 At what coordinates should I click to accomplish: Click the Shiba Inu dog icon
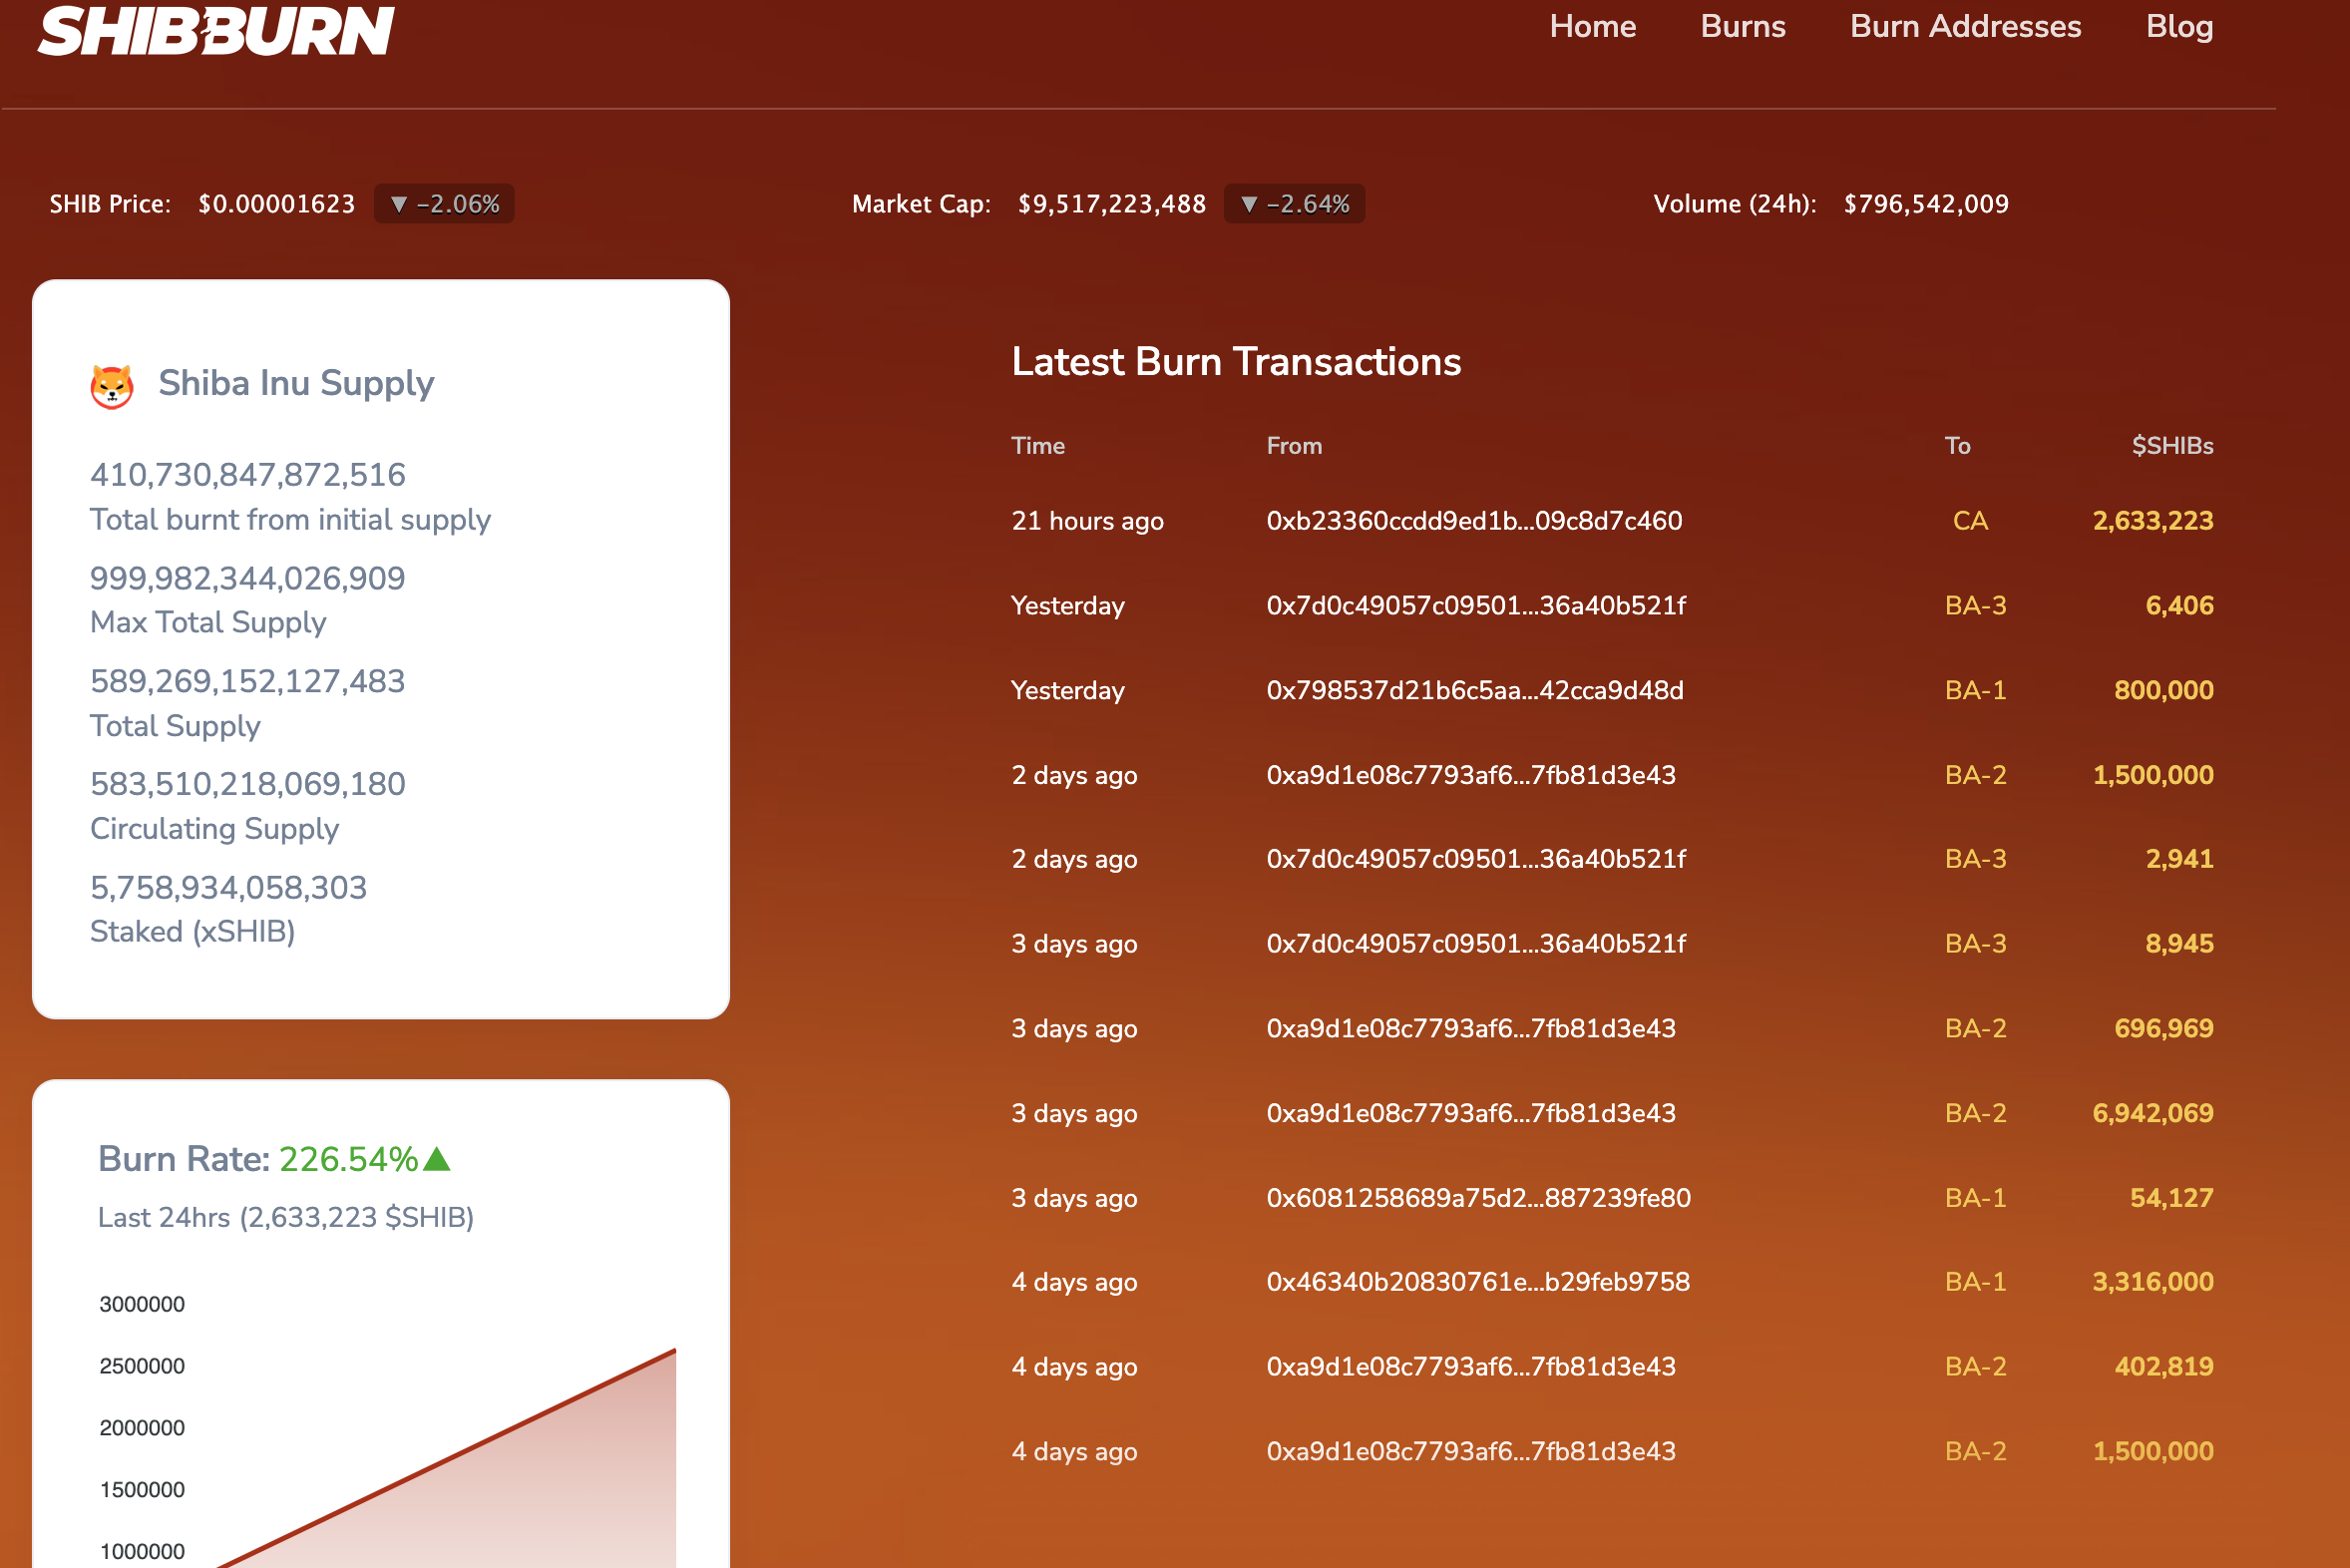(x=112, y=386)
